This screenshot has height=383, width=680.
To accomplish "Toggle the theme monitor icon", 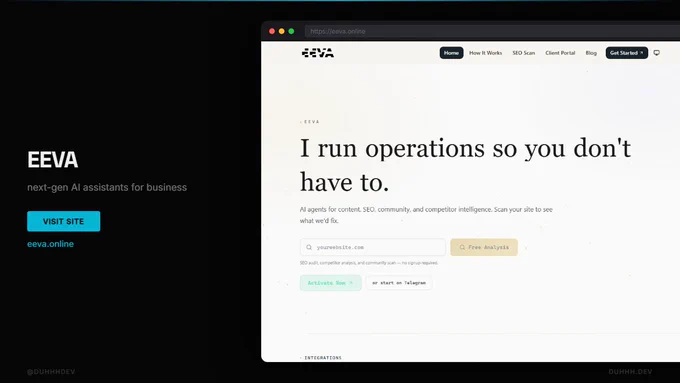I will tap(657, 53).
